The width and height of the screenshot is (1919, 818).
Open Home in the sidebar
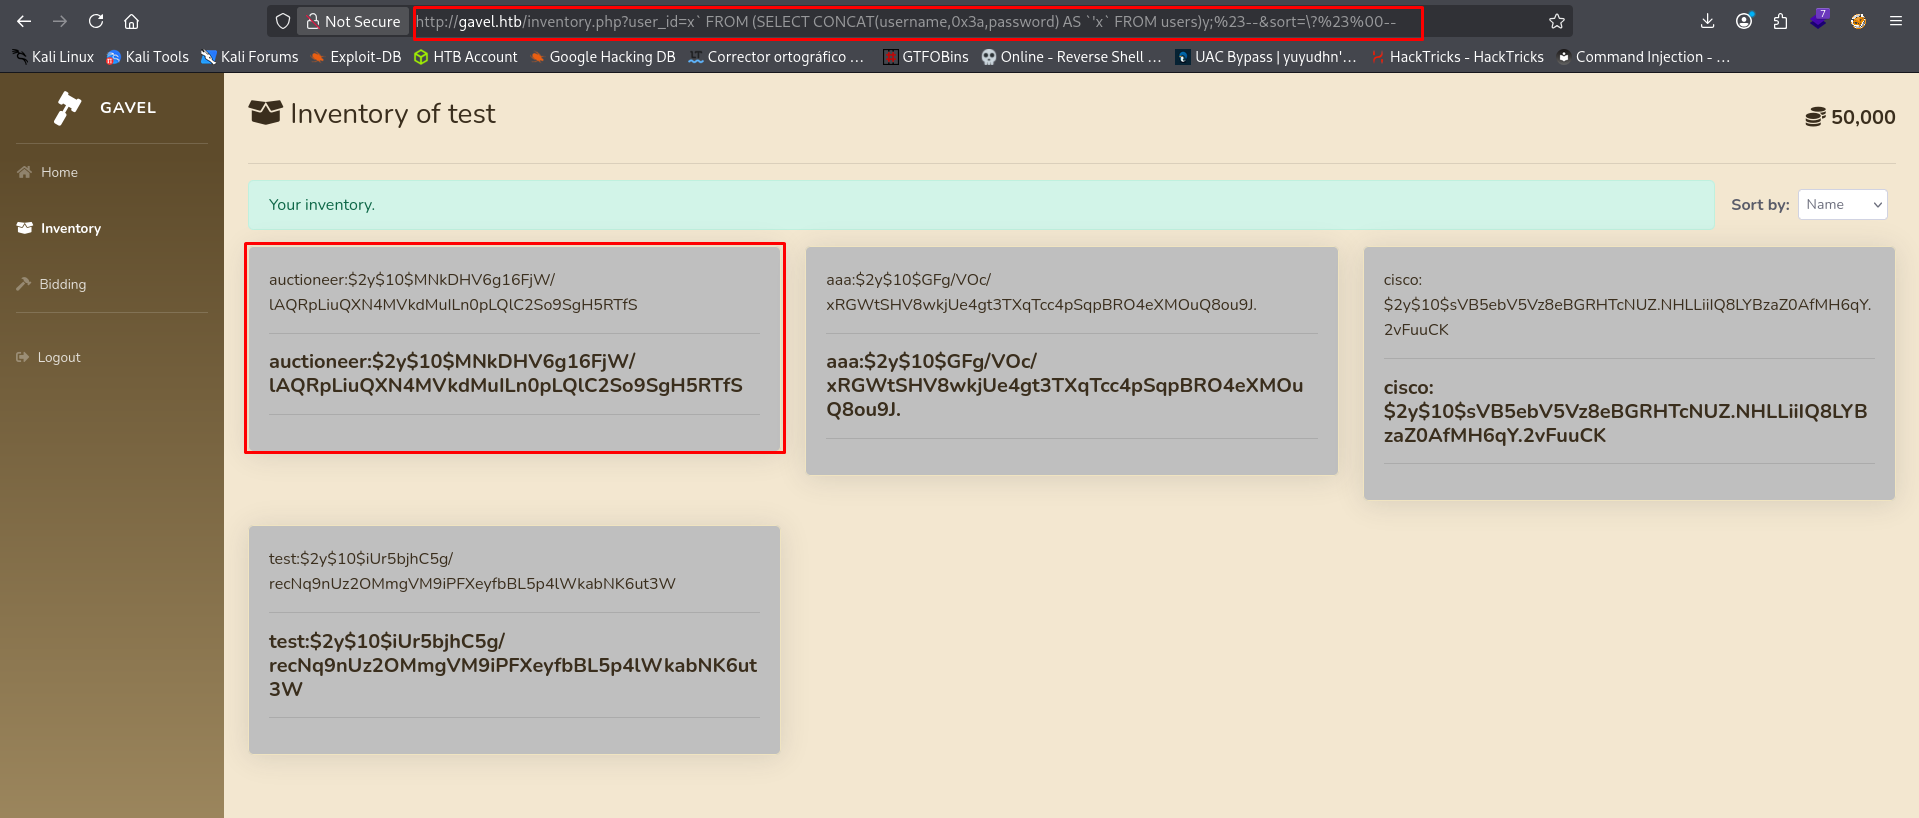click(x=59, y=172)
